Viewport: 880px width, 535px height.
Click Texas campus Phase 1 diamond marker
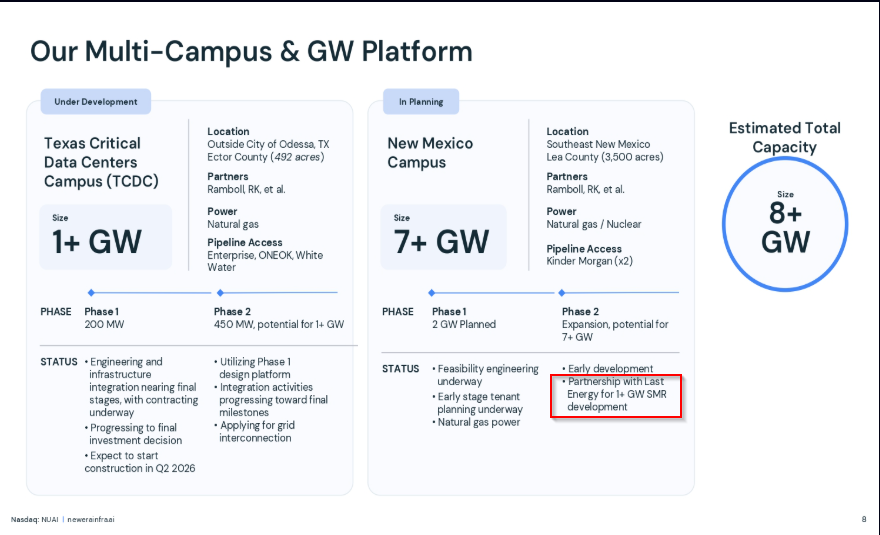tap(91, 292)
